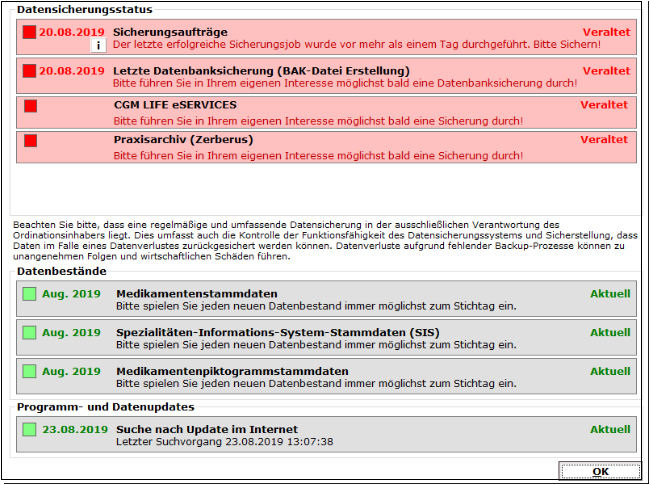Click 'Letzter Suchvorgang 23.08.2019 13:07:38' text
The image size is (650, 485).
point(225,441)
